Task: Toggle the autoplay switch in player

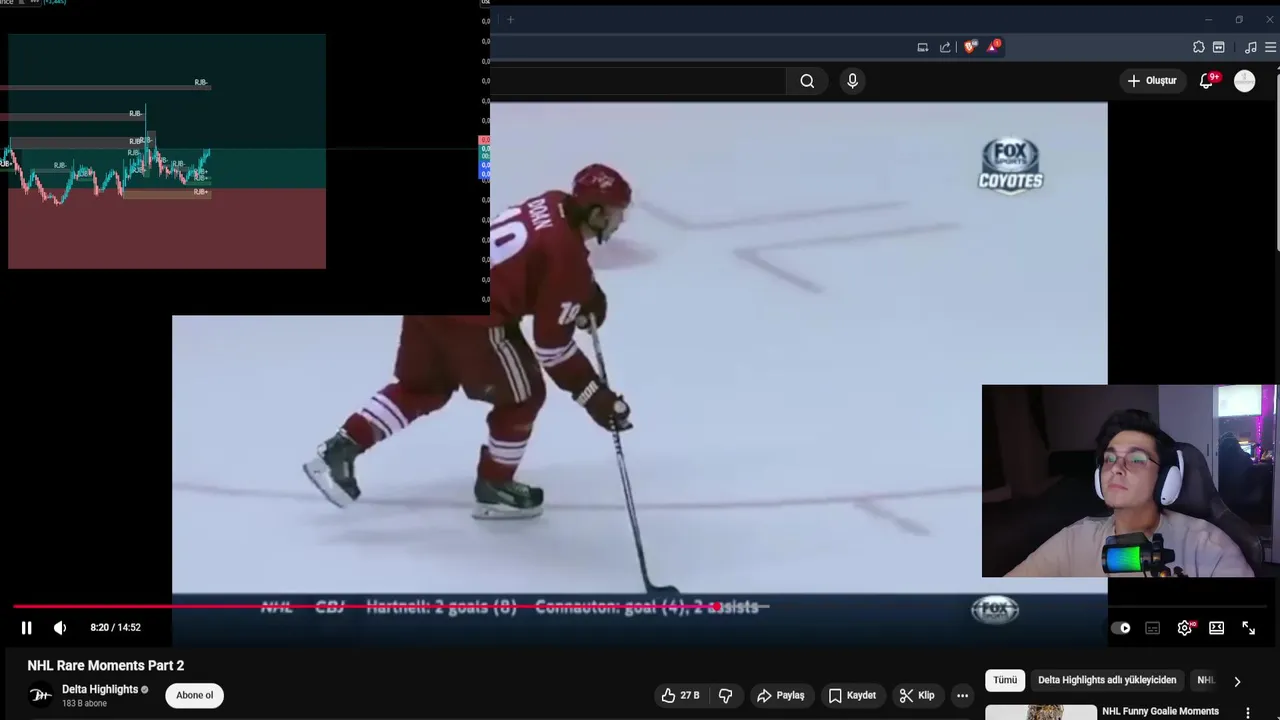Action: pyautogui.click(x=1121, y=628)
